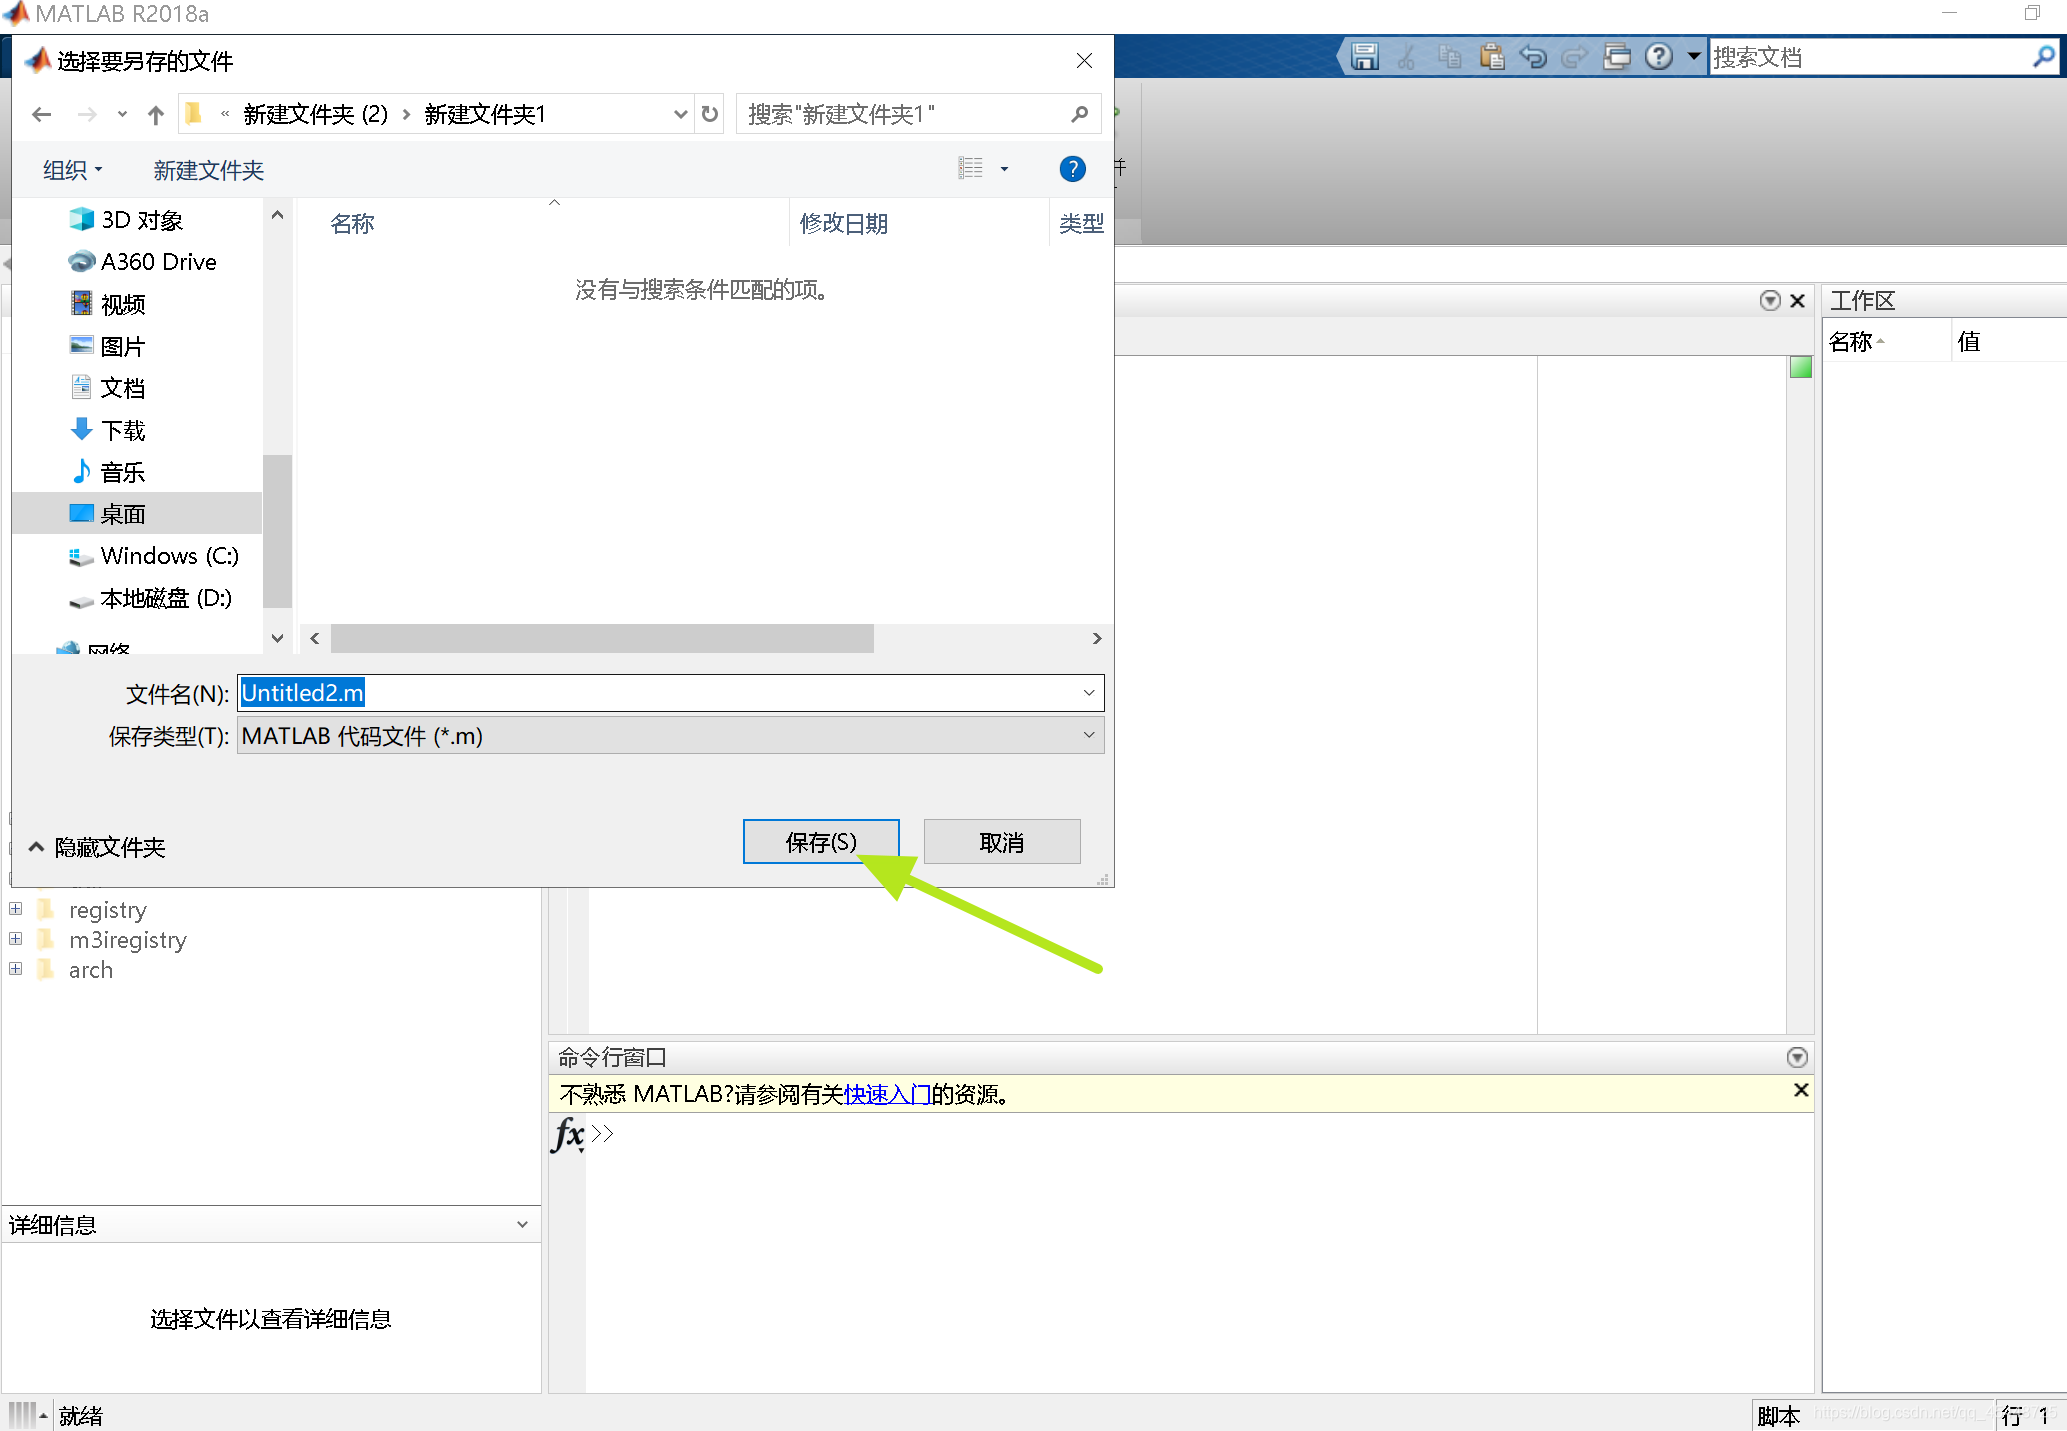Expand the registry folder tree node
The image size is (2067, 1431).
pos(16,909)
